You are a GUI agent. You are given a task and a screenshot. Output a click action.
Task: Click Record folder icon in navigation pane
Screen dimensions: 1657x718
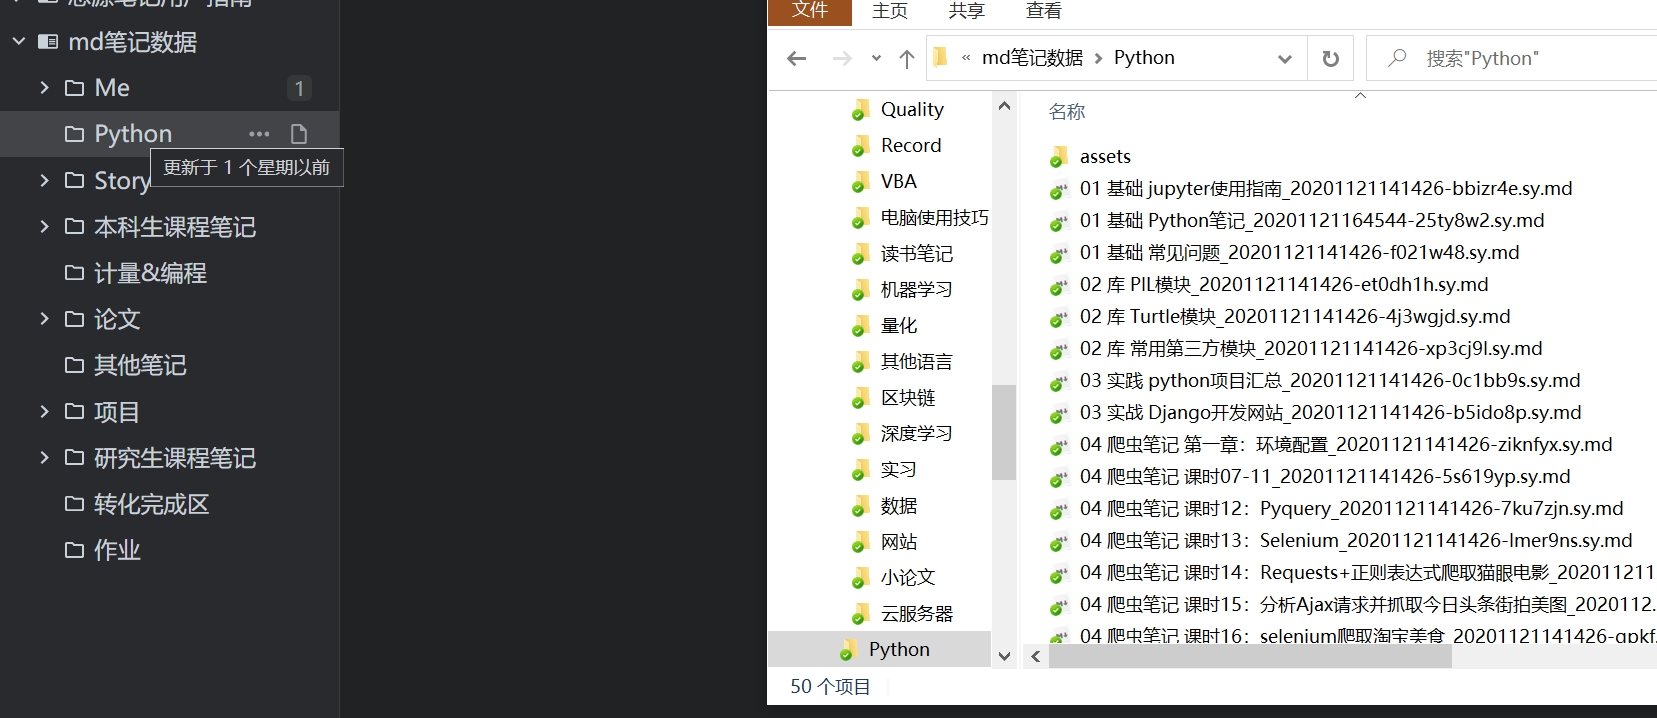860,146
